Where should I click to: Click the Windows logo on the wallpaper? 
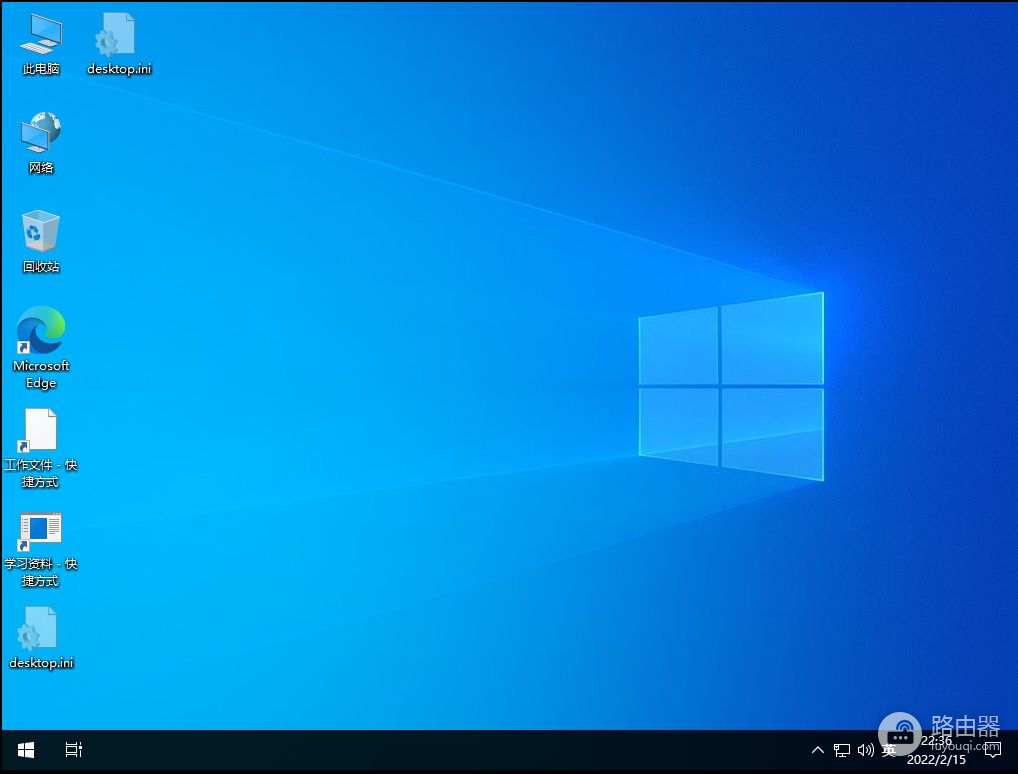click(x=731, y=386)
